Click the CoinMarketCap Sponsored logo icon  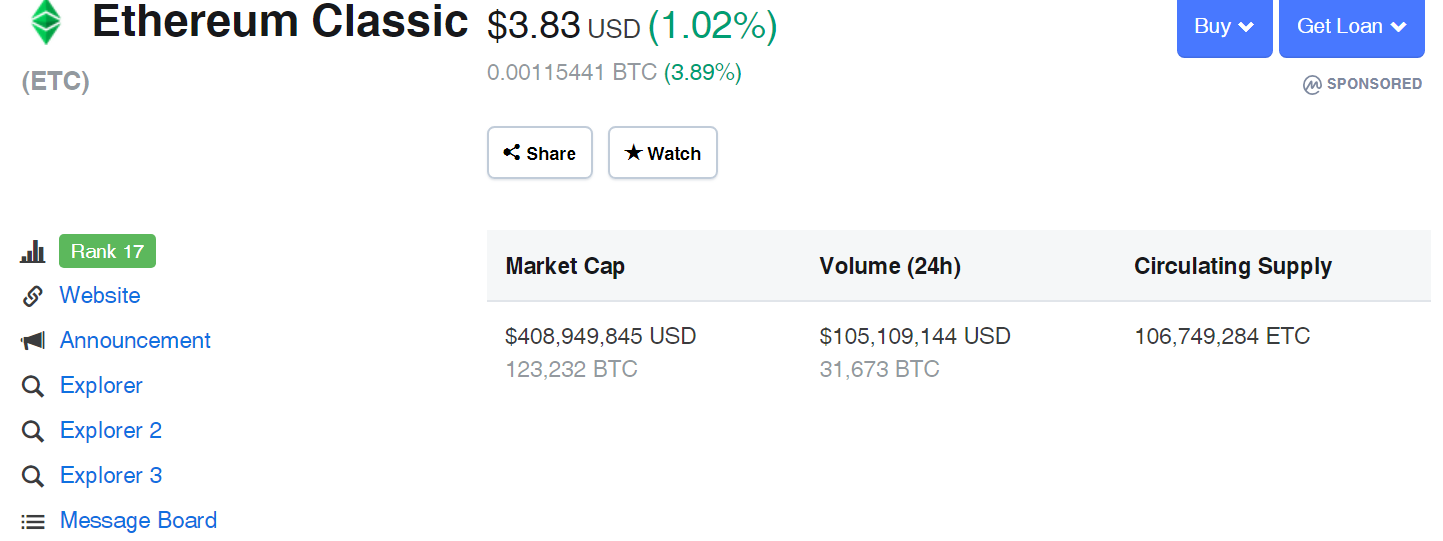(1312, 85)
